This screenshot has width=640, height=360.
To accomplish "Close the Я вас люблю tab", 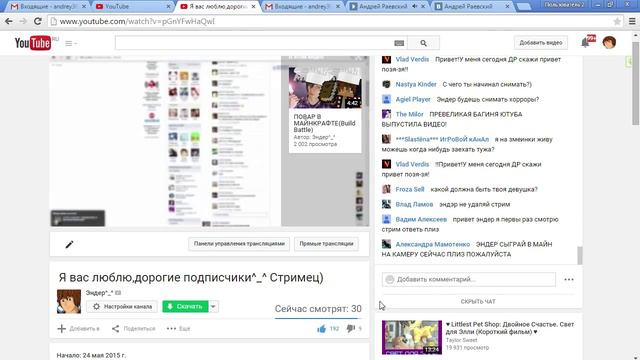I will click(253, 7).
